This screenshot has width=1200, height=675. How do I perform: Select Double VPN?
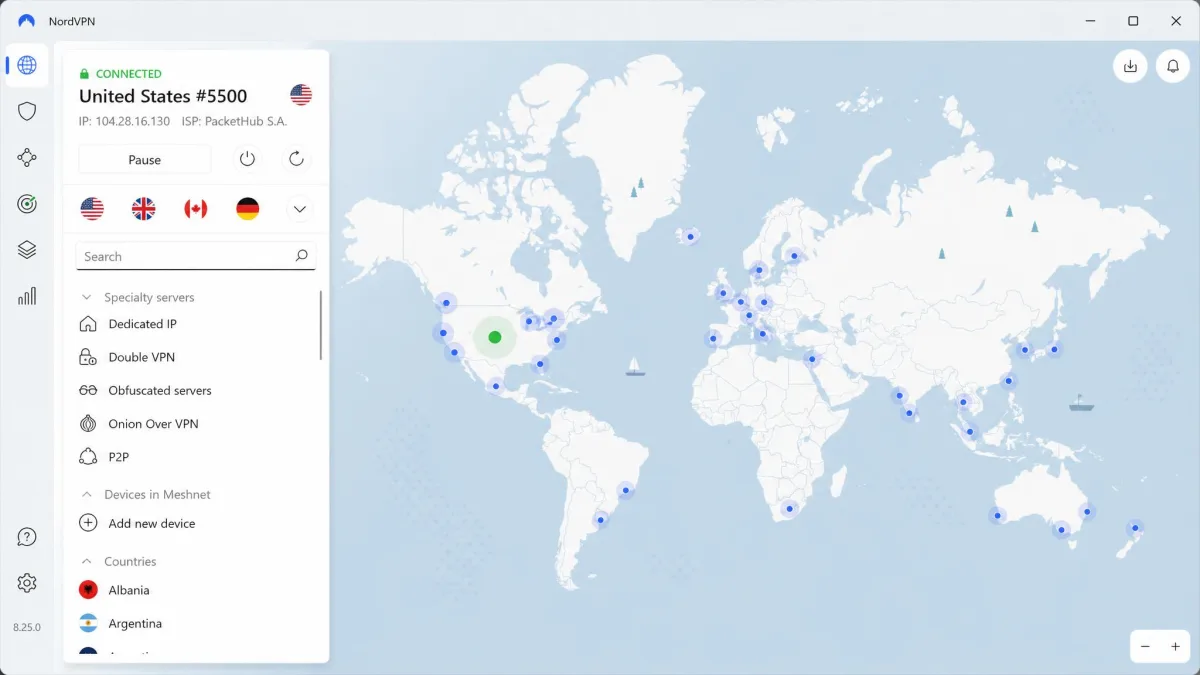pos(142,357)
